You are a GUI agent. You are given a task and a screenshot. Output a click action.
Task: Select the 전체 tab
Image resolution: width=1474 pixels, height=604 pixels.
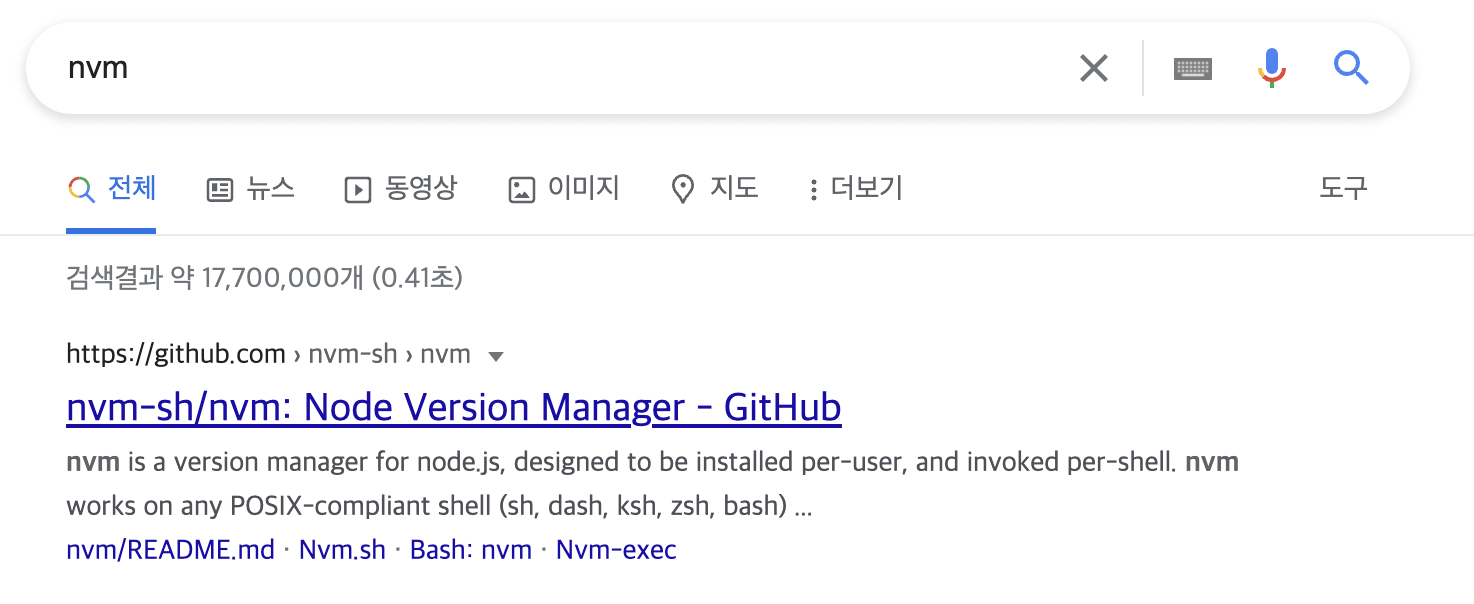[x=111, y=189]
